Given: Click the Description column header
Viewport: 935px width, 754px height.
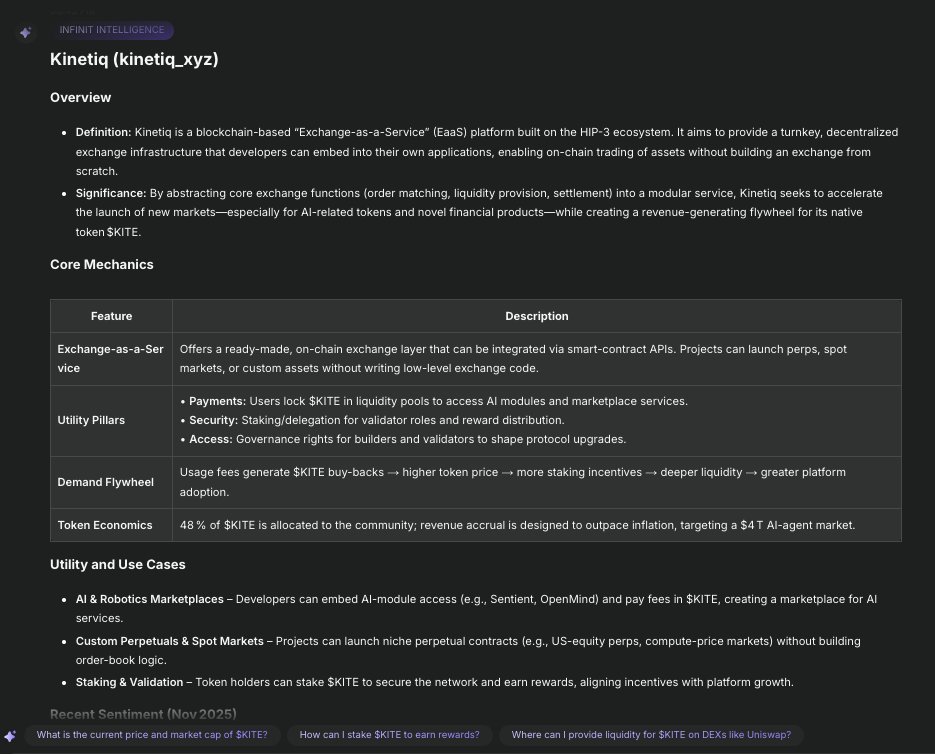Looking at the screenshot, I should point(536,316).
